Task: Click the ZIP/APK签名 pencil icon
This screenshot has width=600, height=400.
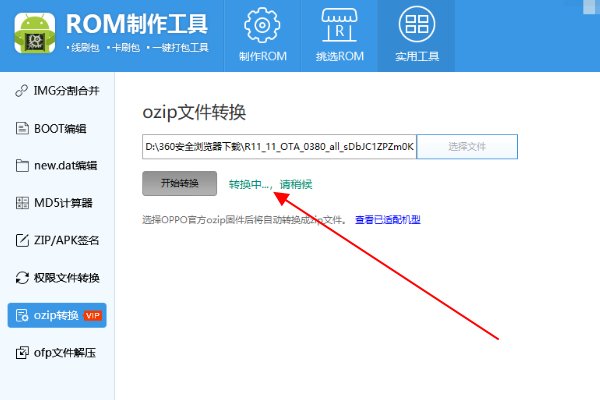Action: [22, 240]
